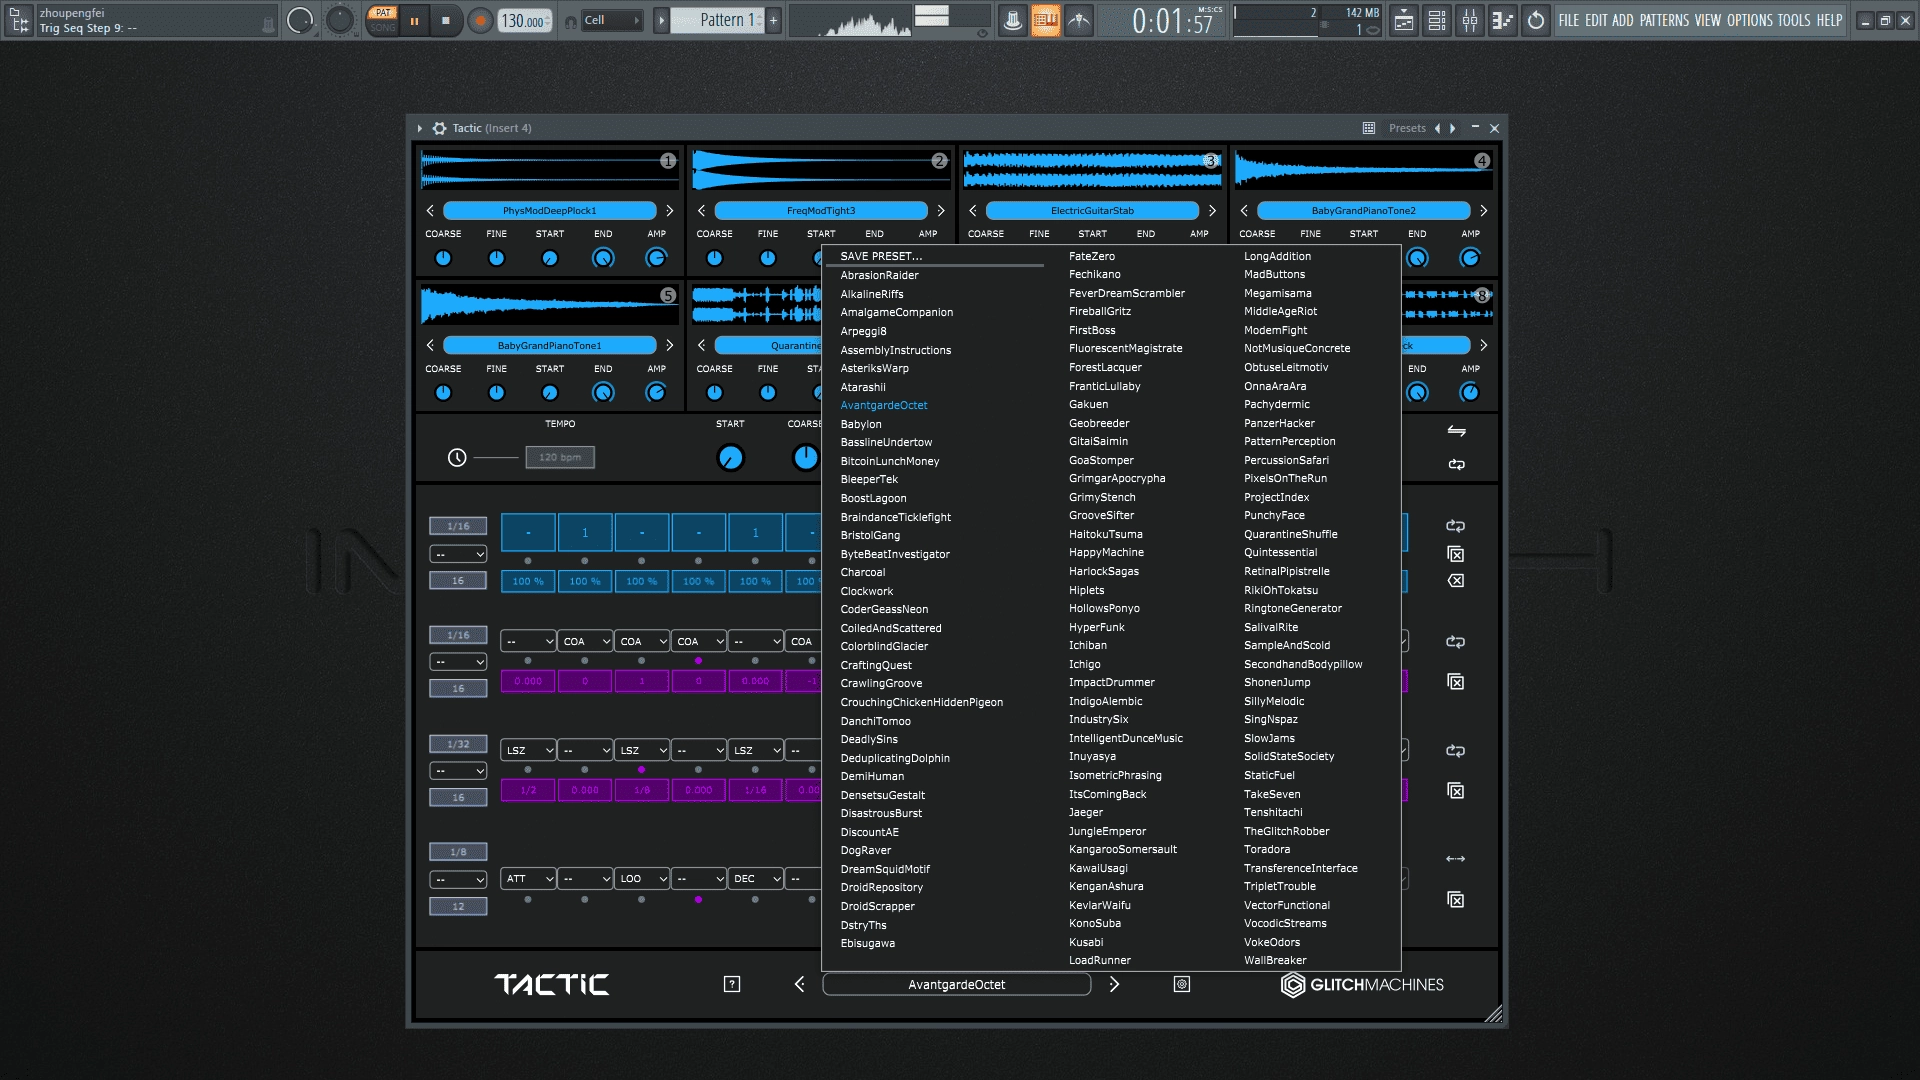Toggle second trigger step showing 1
This screenshot has height=1080, width=1920.
[x=585, y=532]
